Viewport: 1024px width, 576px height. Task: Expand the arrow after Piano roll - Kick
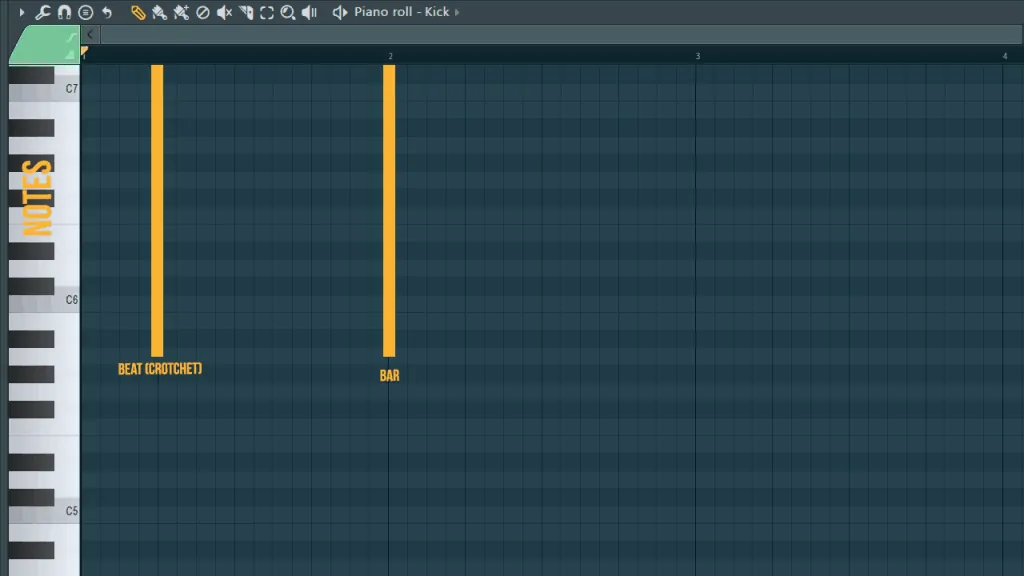pos(457,12)
